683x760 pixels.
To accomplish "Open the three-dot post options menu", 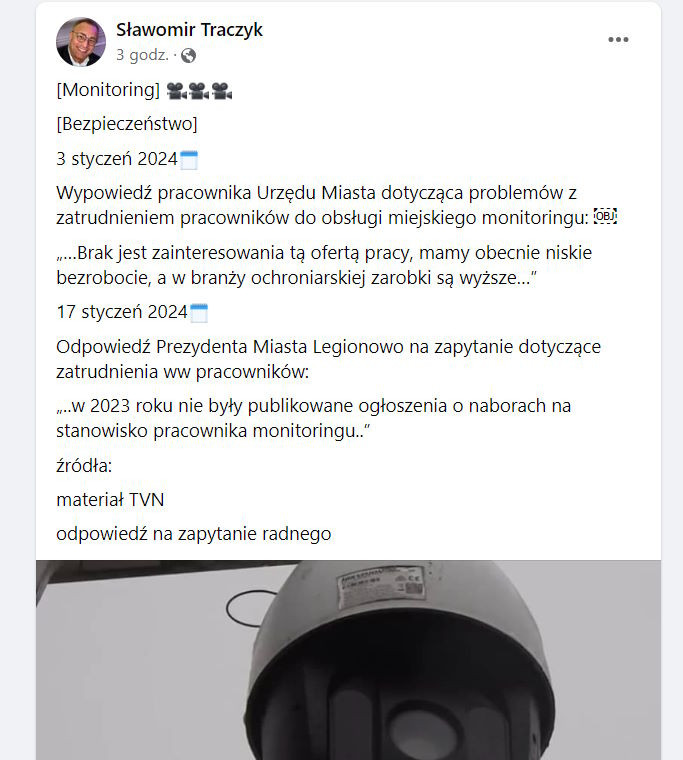I will tap(618, 40).
